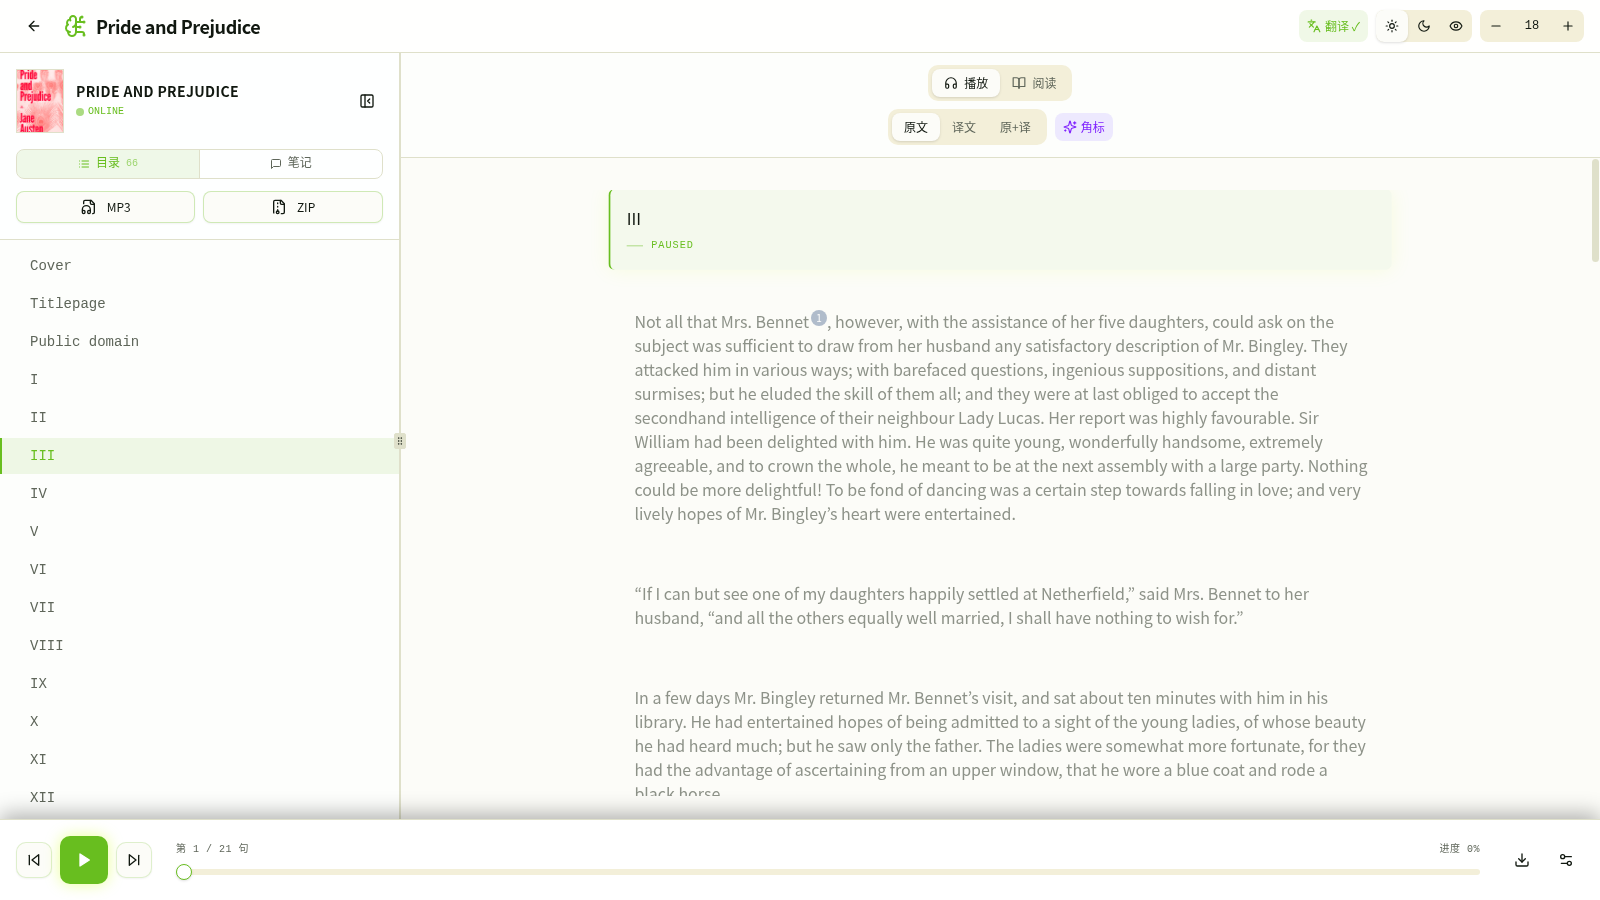Screen dimensions: 1600x900
Task: Enable eye-care mode eye icon
Action: 1456,26
